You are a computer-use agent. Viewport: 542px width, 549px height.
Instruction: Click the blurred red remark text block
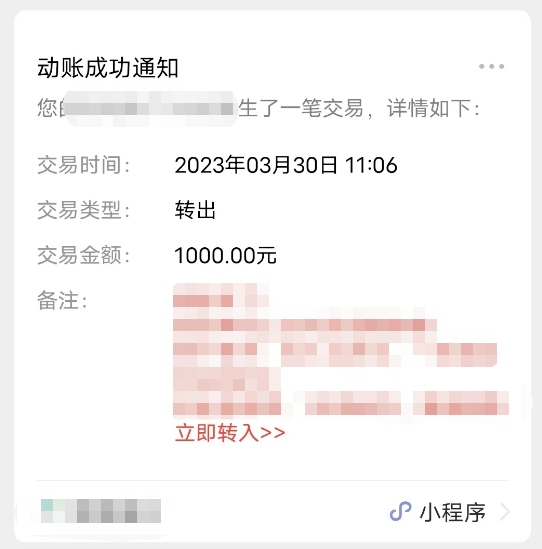click(x=341, y=350)
